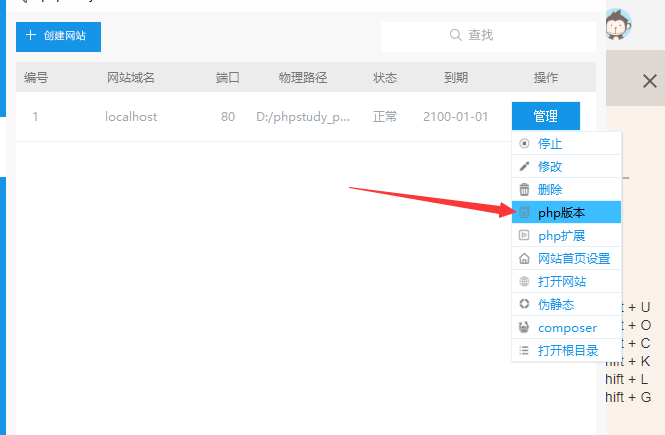Click the pencil edit icon
Screen dimensions: 665x435
(x=524, y=166)
